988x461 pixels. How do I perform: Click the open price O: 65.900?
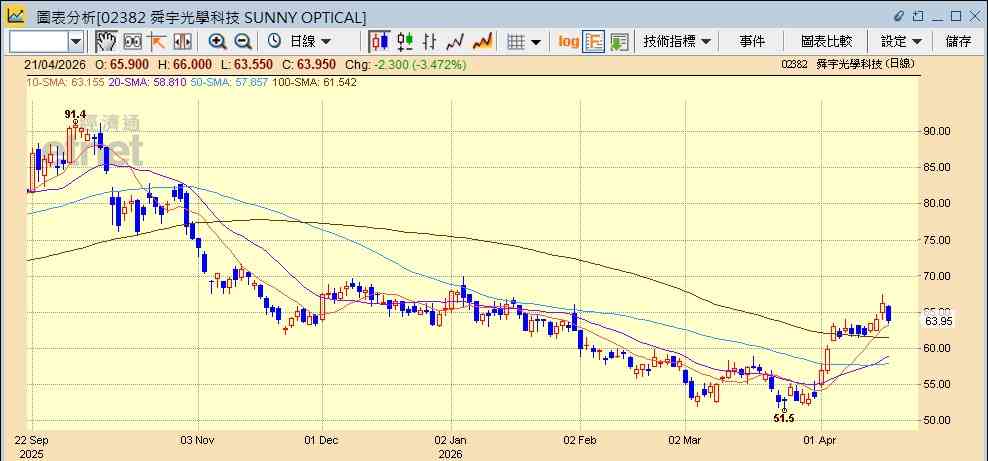pyautogui.click(x=122, y=64)
